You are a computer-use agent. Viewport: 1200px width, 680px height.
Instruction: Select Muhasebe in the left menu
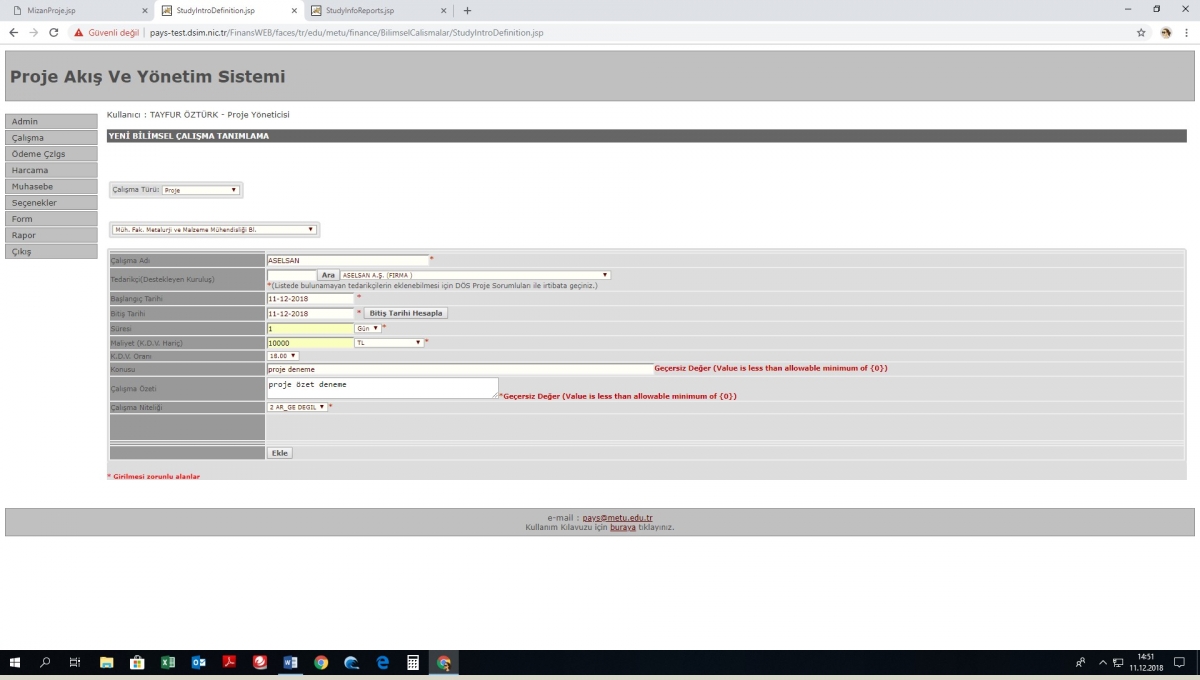point(51,187)
